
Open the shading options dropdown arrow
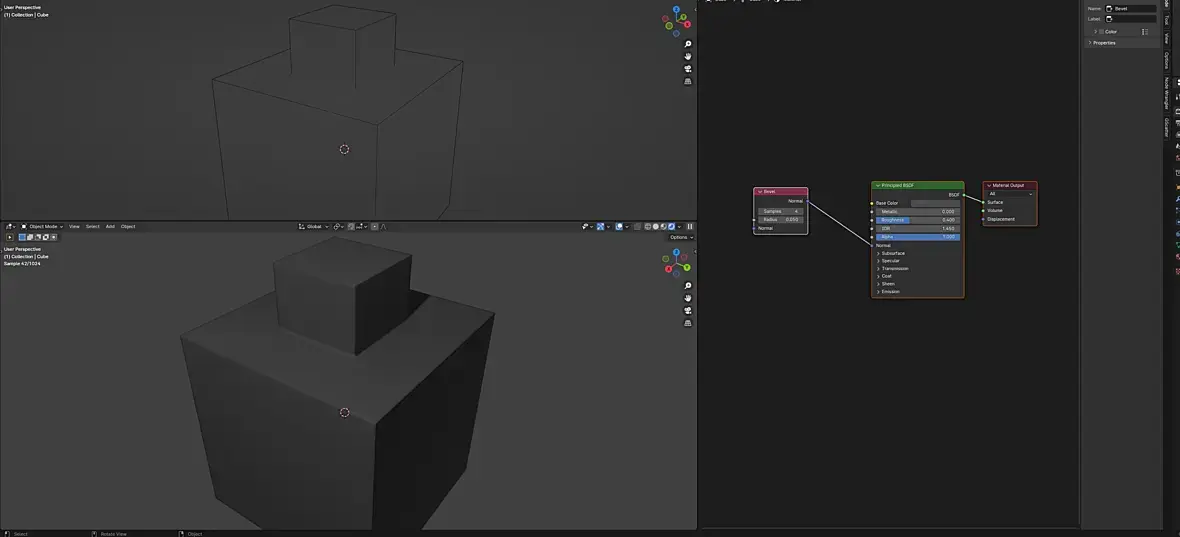click(679, 226)
